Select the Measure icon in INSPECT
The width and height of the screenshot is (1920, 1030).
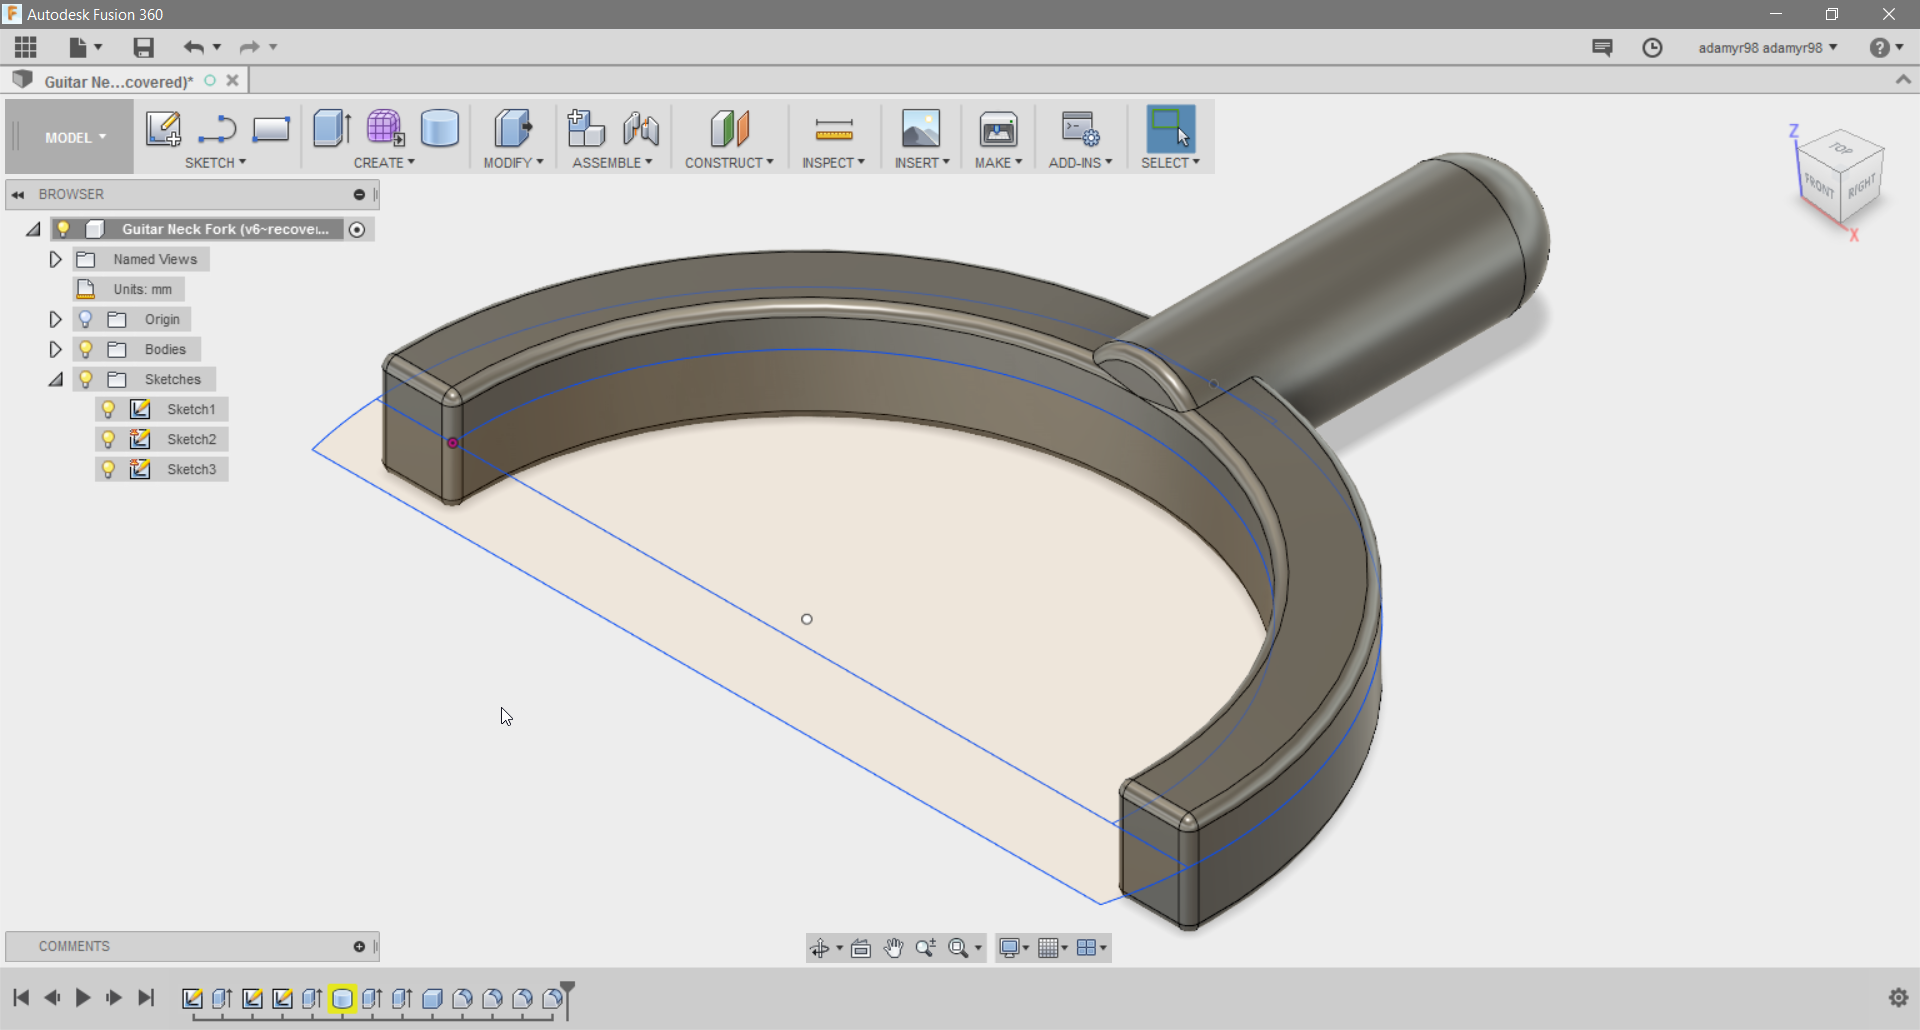tap(833, 130)
